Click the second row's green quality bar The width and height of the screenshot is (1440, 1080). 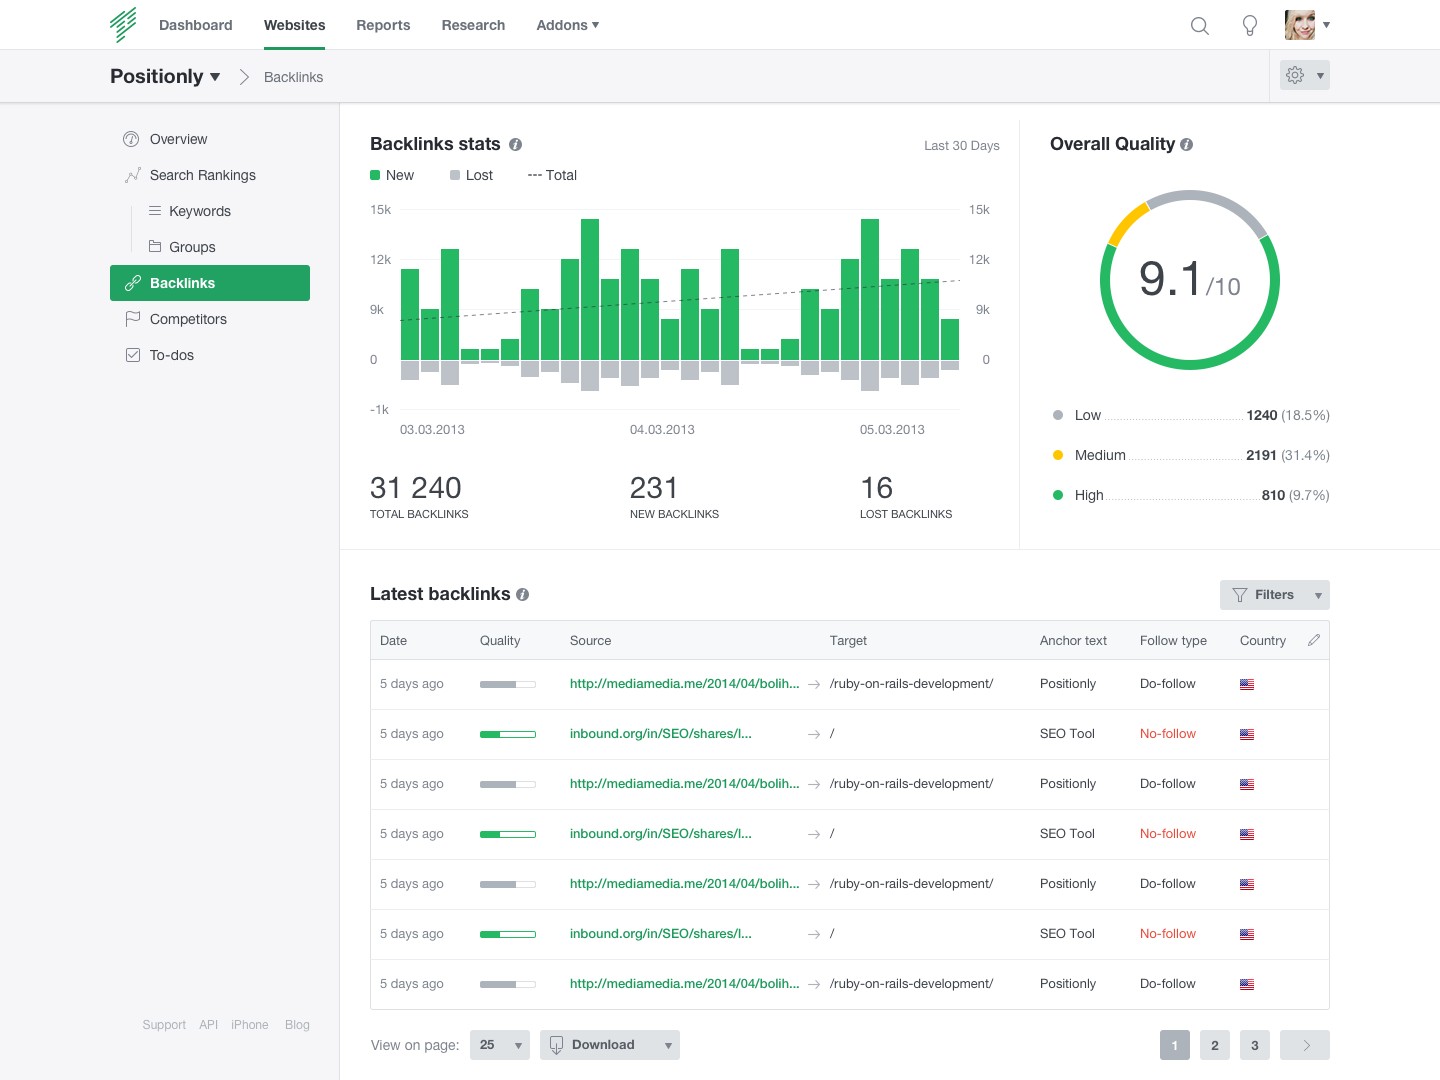tap(508, 734)
